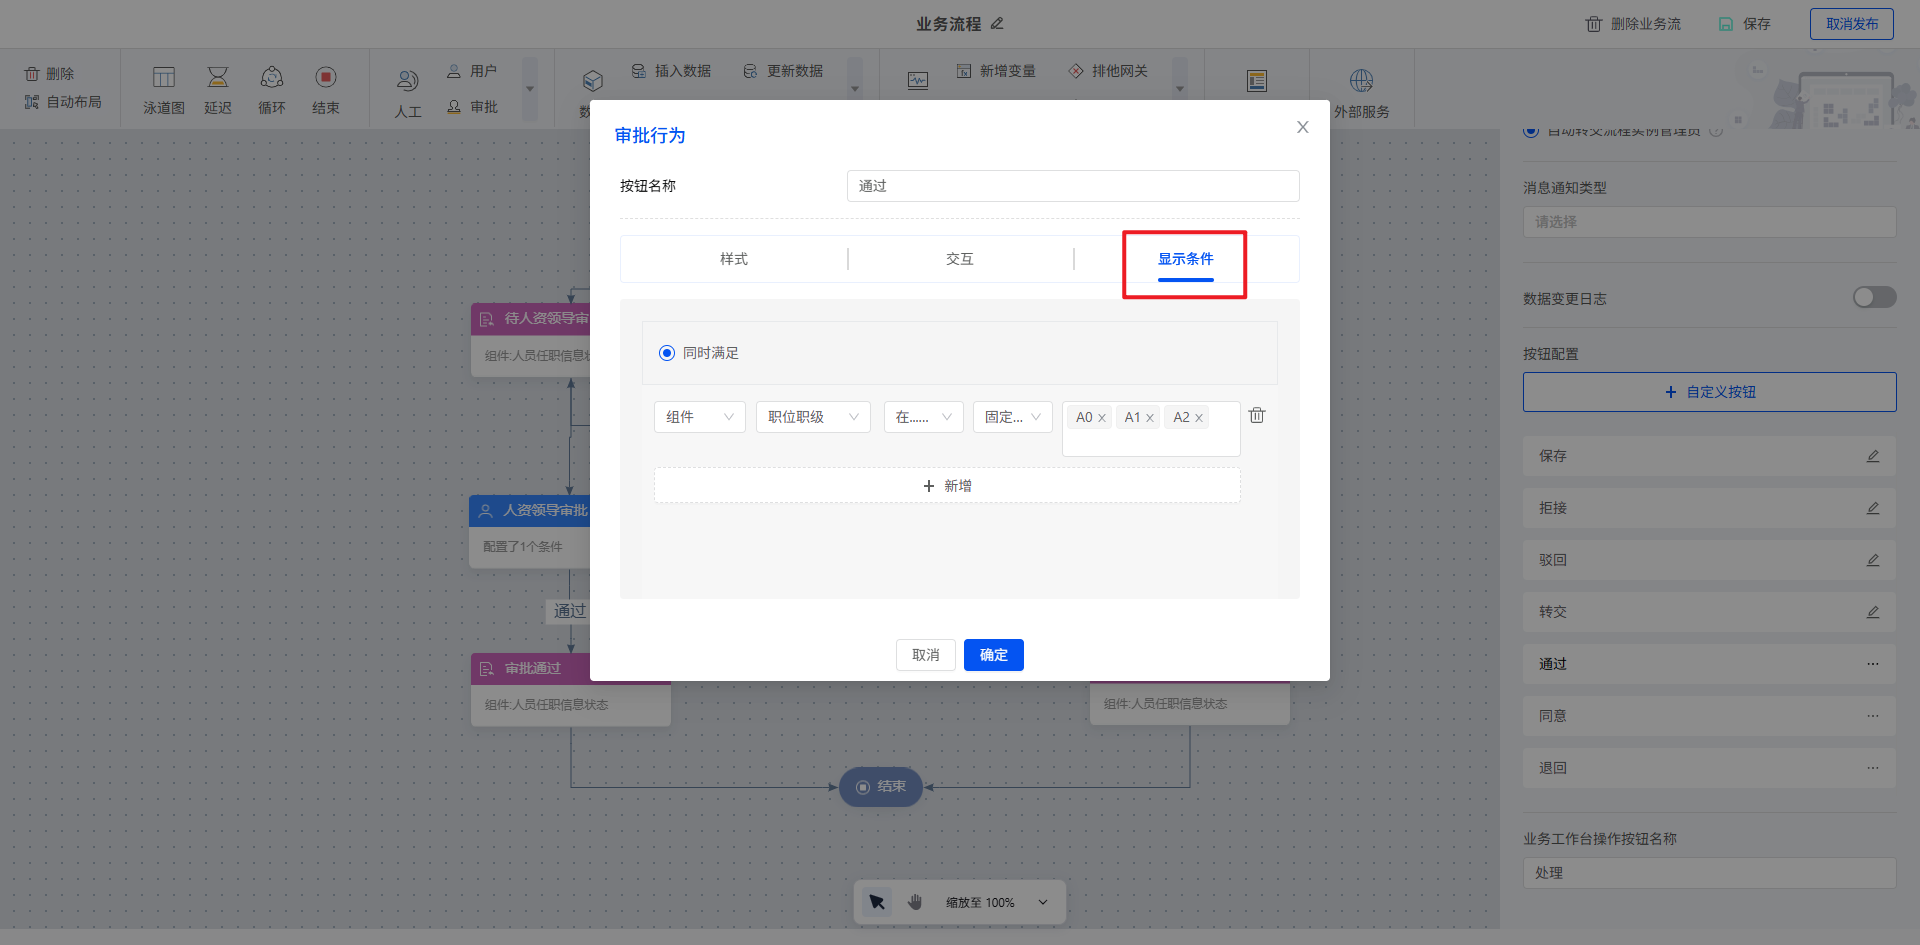Click 新增 to add a condition
The height and width of the screenshot is (945, 1920).
click(947, 486)
